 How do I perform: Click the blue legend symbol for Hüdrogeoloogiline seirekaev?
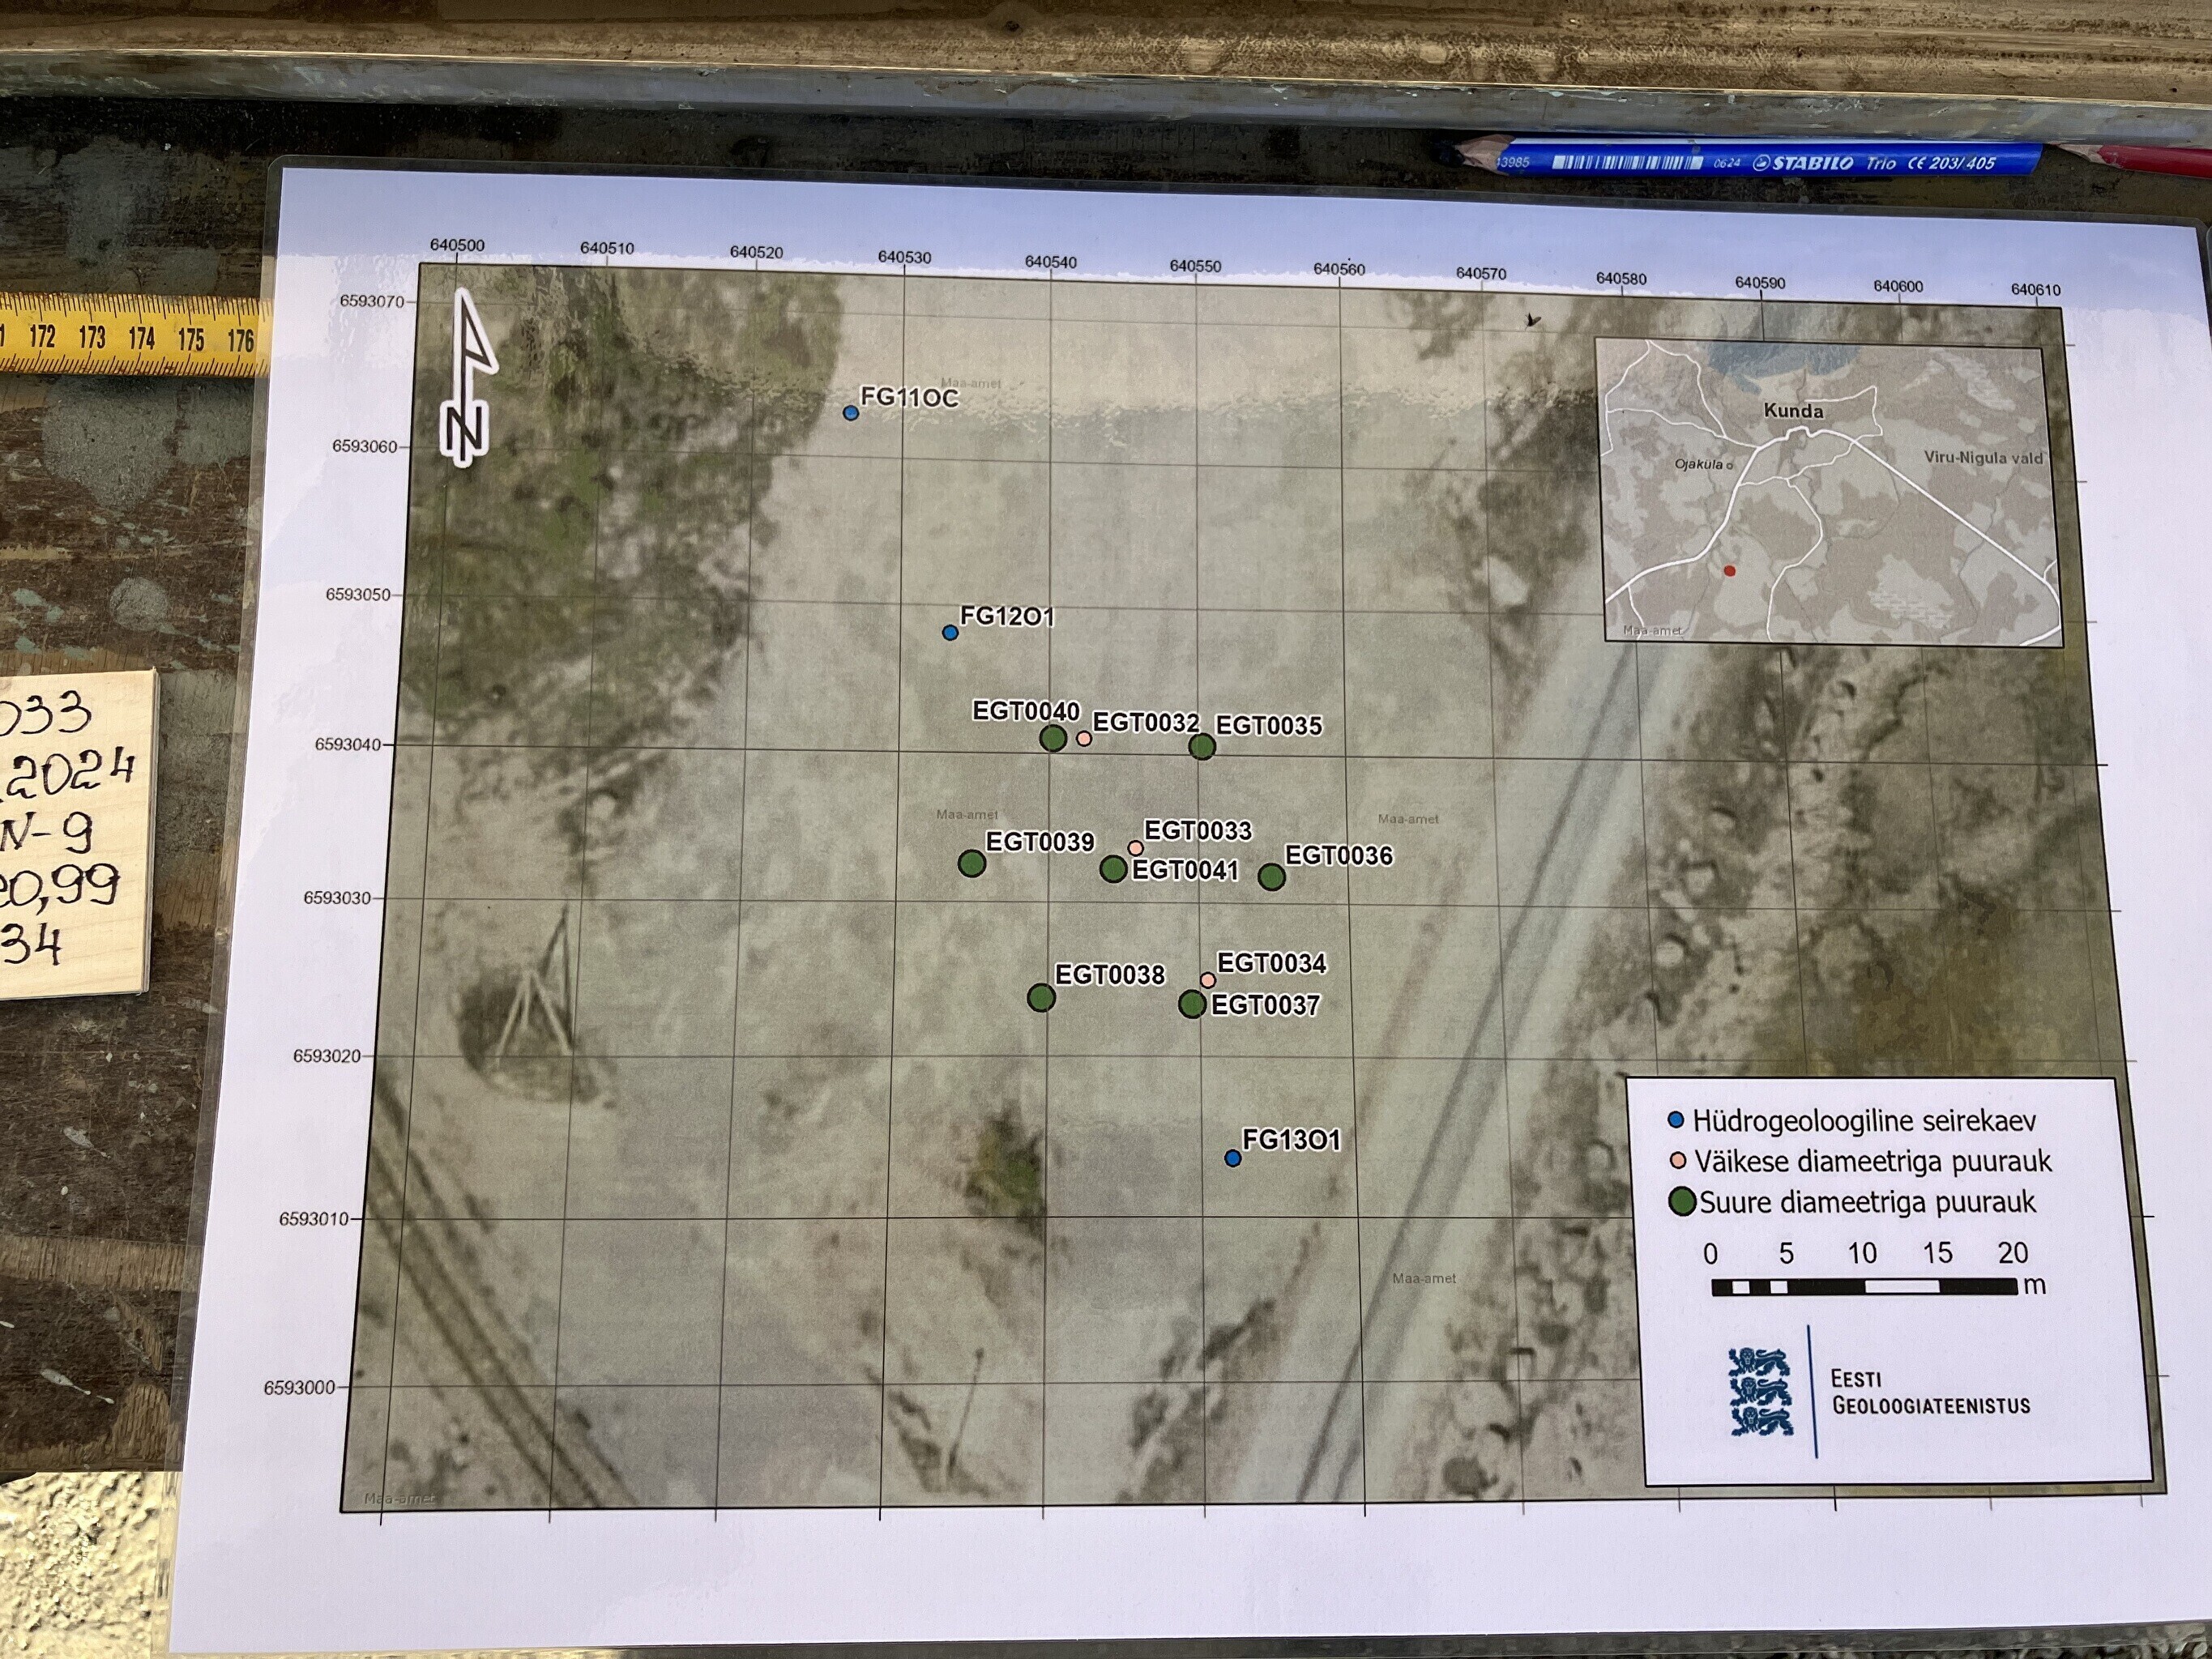pos(1677,1121)
